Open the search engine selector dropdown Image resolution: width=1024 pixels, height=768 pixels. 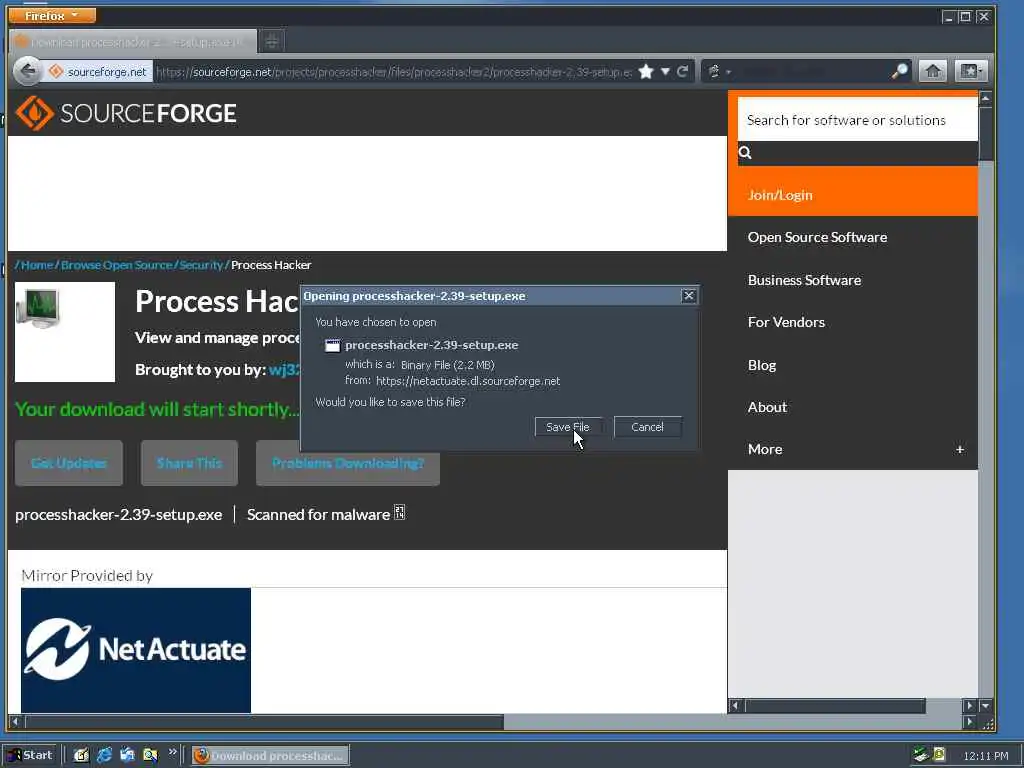tap(718, 71)
